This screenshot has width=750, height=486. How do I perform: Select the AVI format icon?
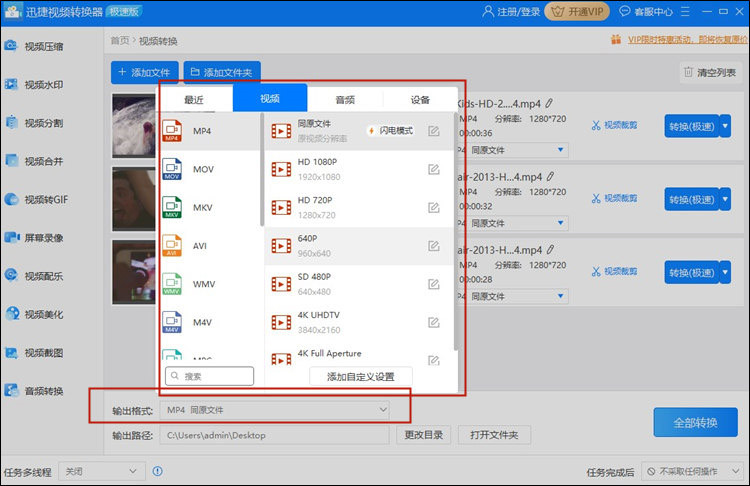[172, 246]
